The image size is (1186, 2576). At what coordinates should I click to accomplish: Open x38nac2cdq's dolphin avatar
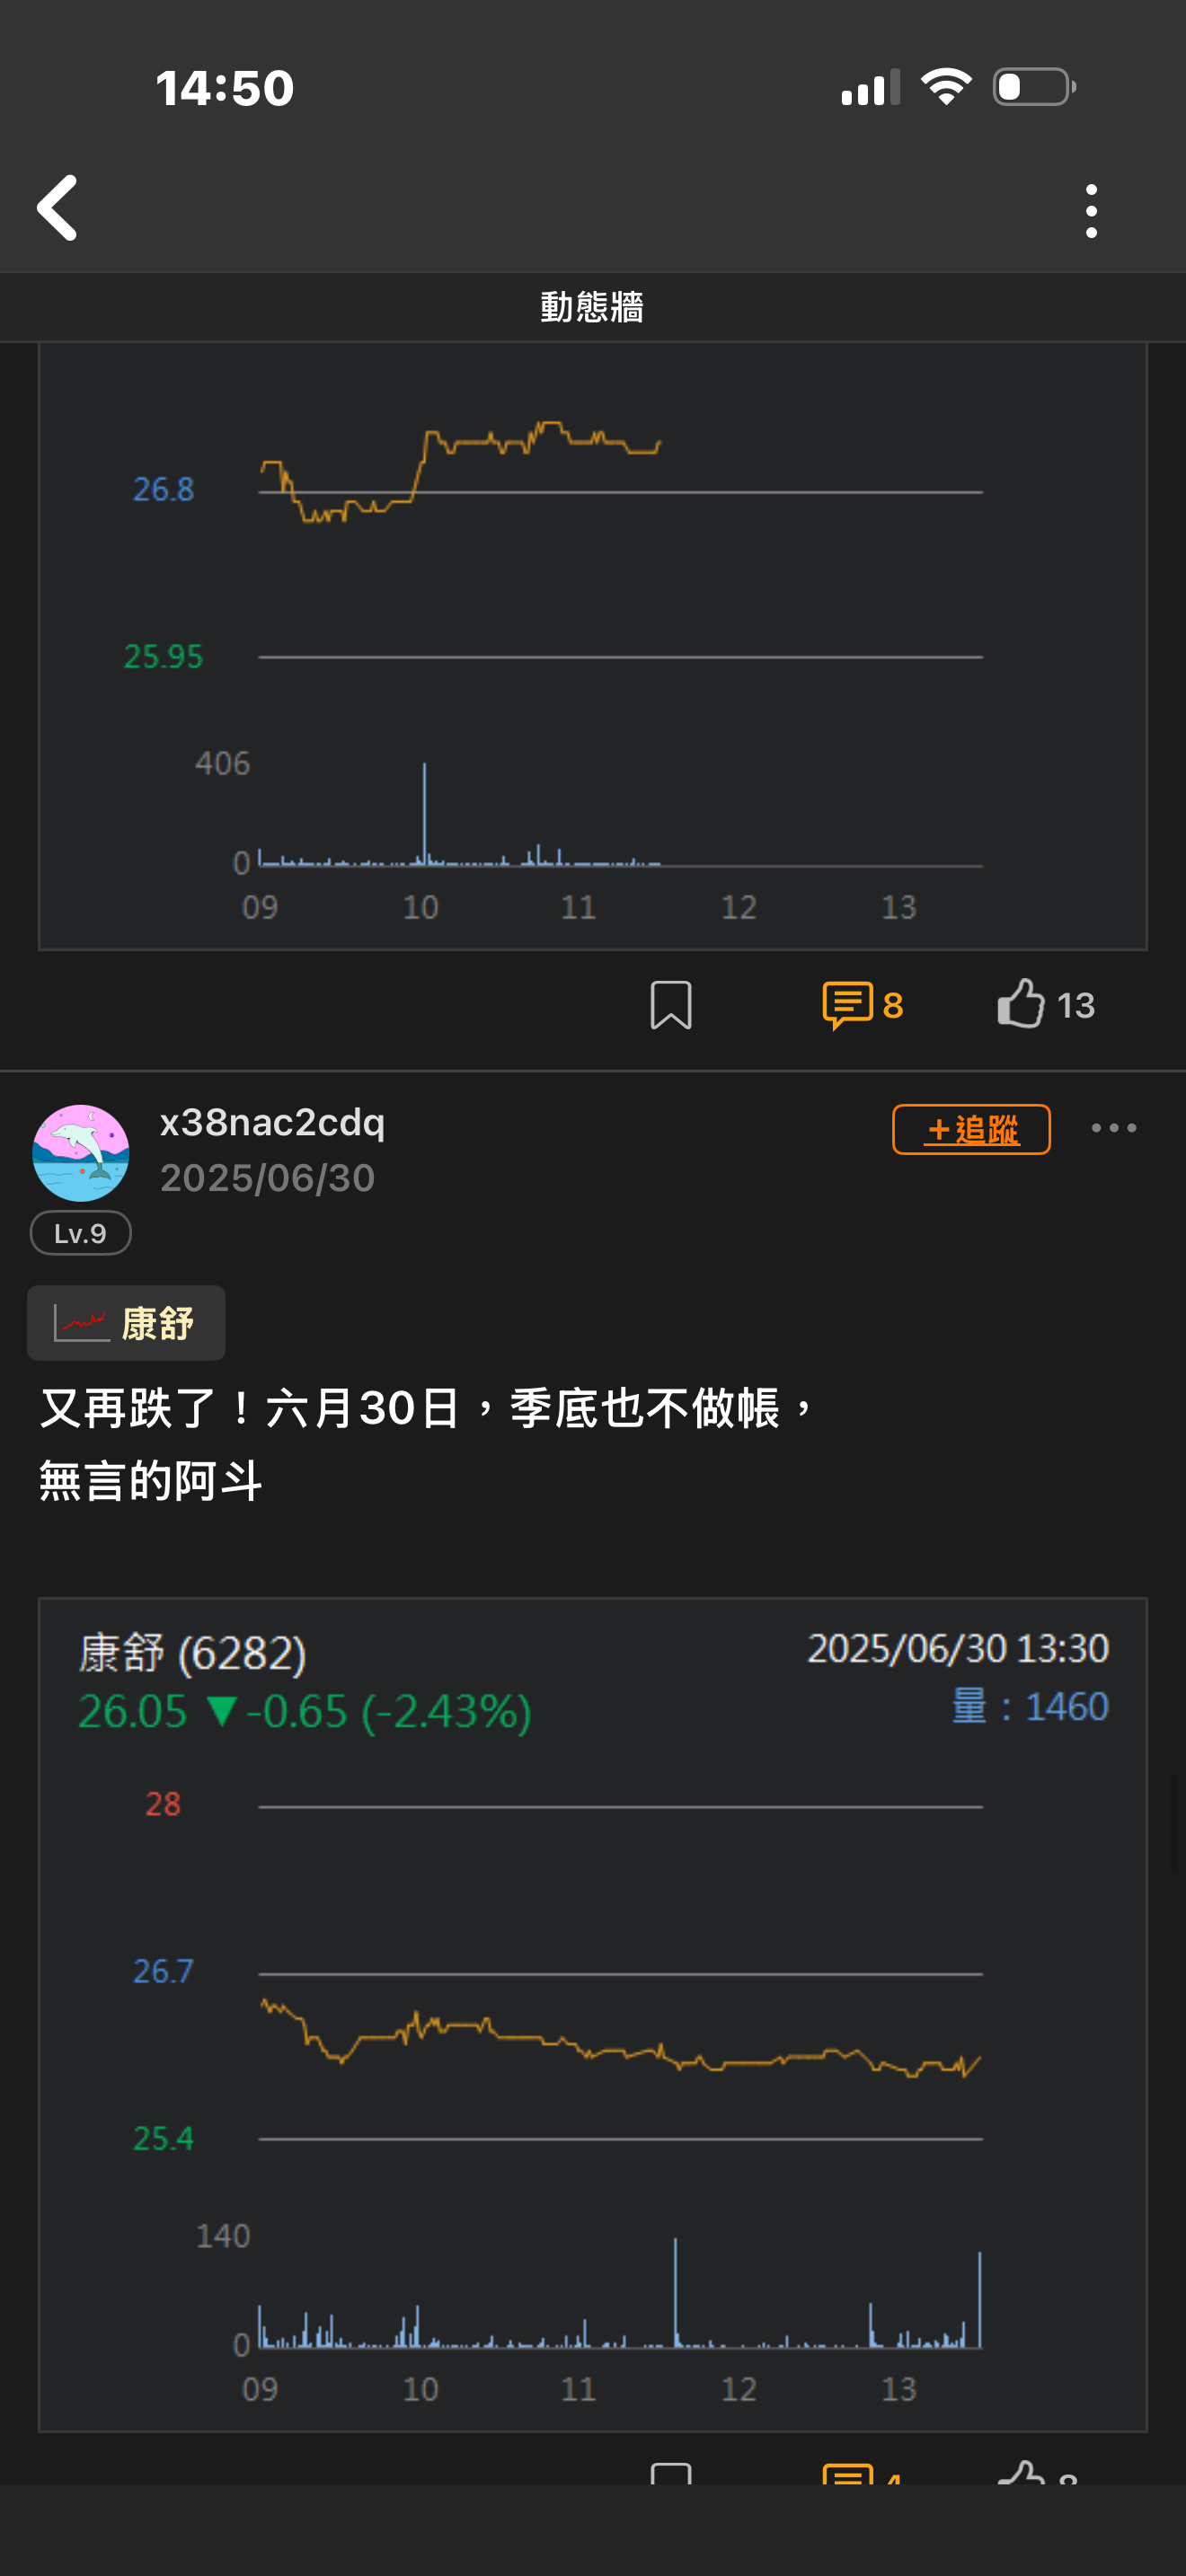81,1152
